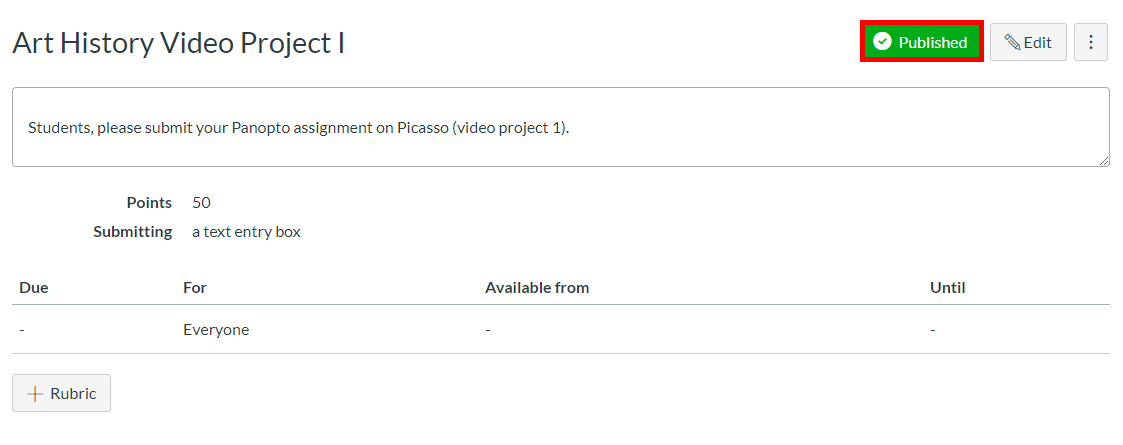Click inside the assignment description text box

click(x=561, y=128)
